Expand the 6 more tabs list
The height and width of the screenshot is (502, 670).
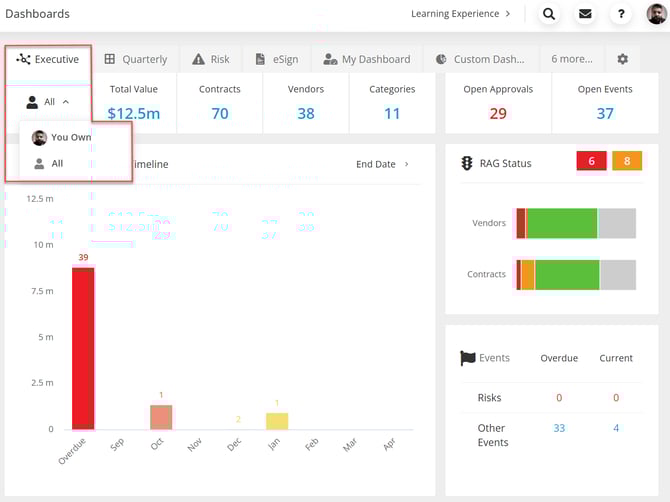tap(571, 59)
